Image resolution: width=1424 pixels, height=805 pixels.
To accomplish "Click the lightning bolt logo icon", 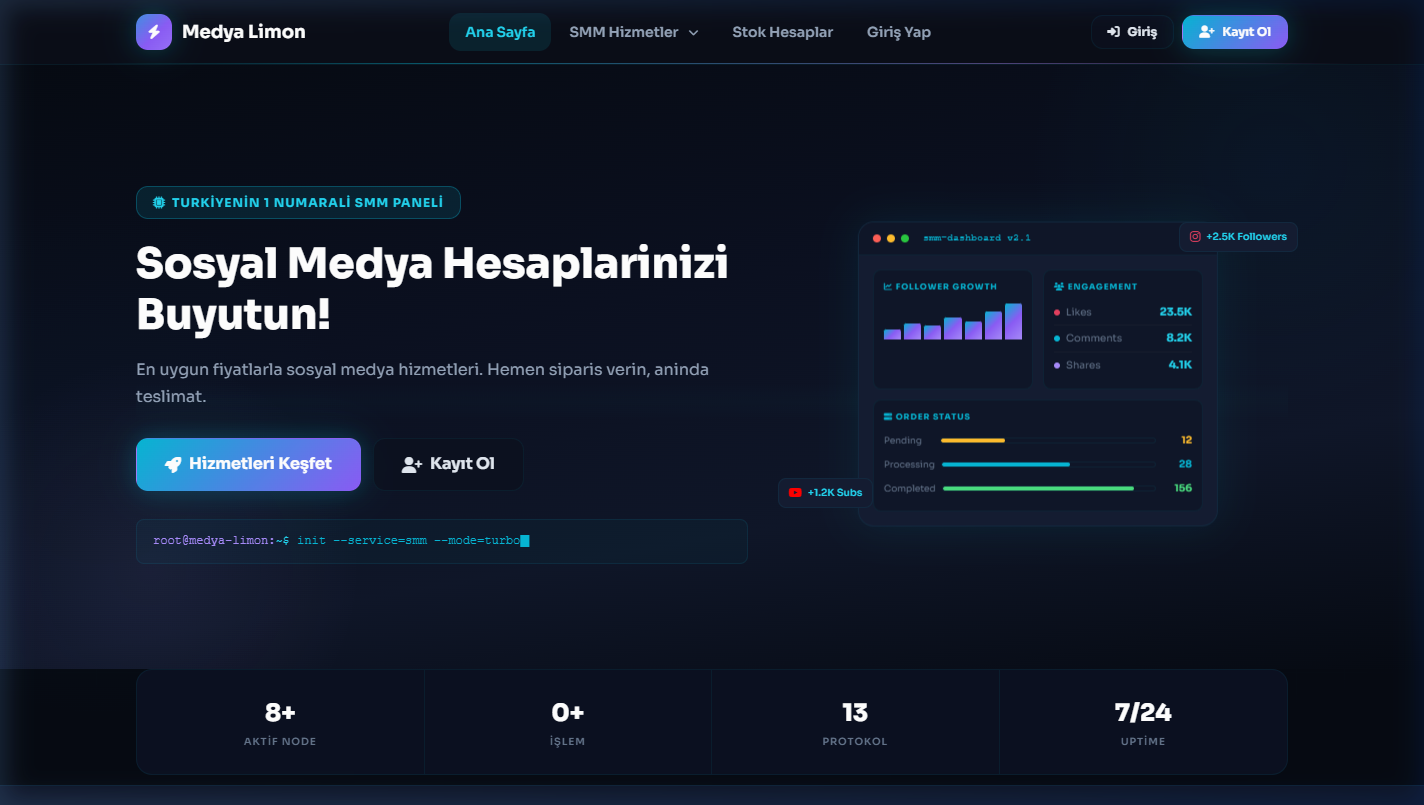I will 153,31.
